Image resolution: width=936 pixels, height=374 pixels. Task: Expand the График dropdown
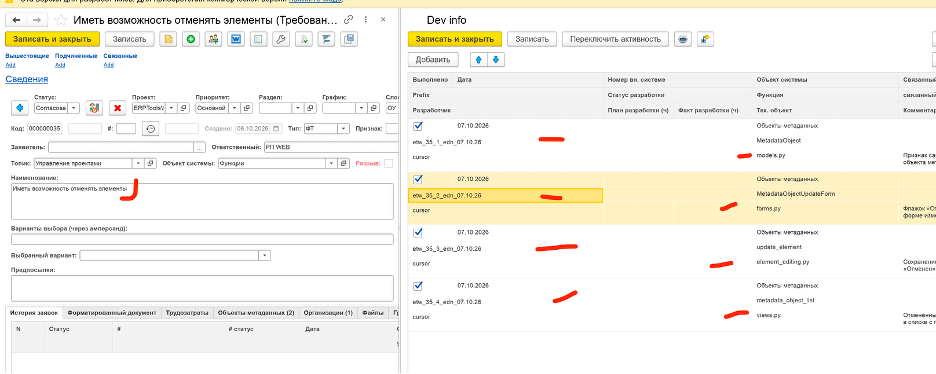coord(361,108)
